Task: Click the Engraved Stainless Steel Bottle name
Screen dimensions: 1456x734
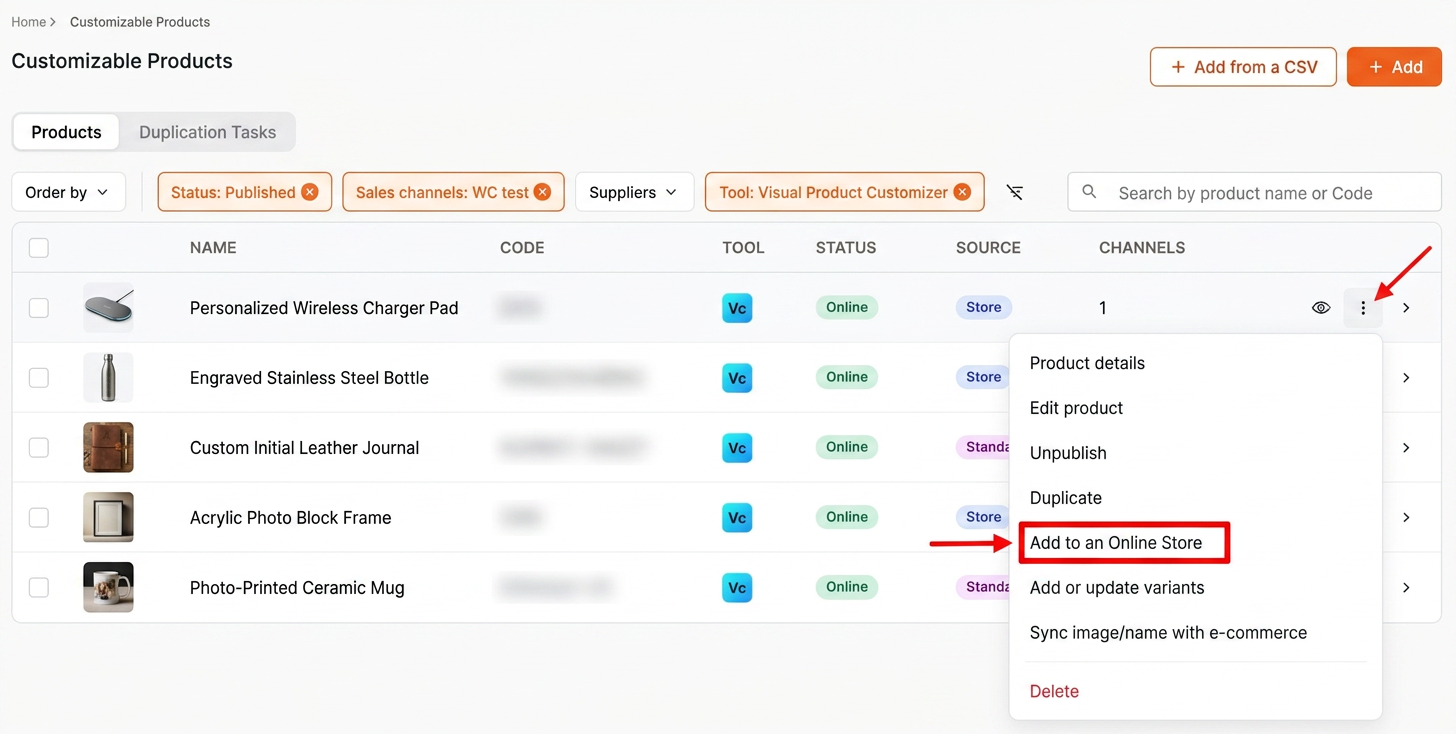Action: 309,378
